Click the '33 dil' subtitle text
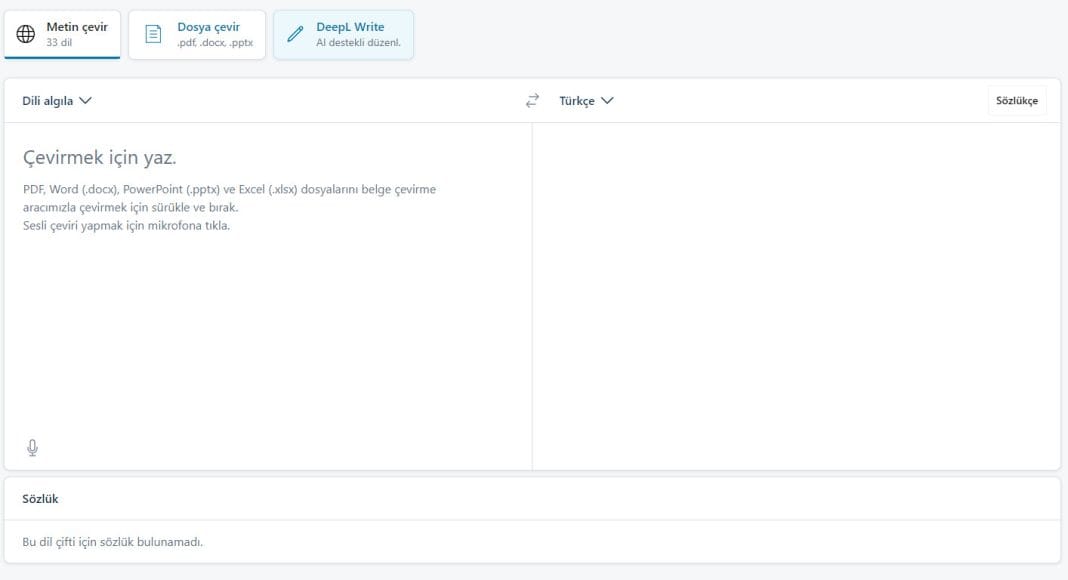The height and width of the screenshot is (580, 1068). point(58,43)
